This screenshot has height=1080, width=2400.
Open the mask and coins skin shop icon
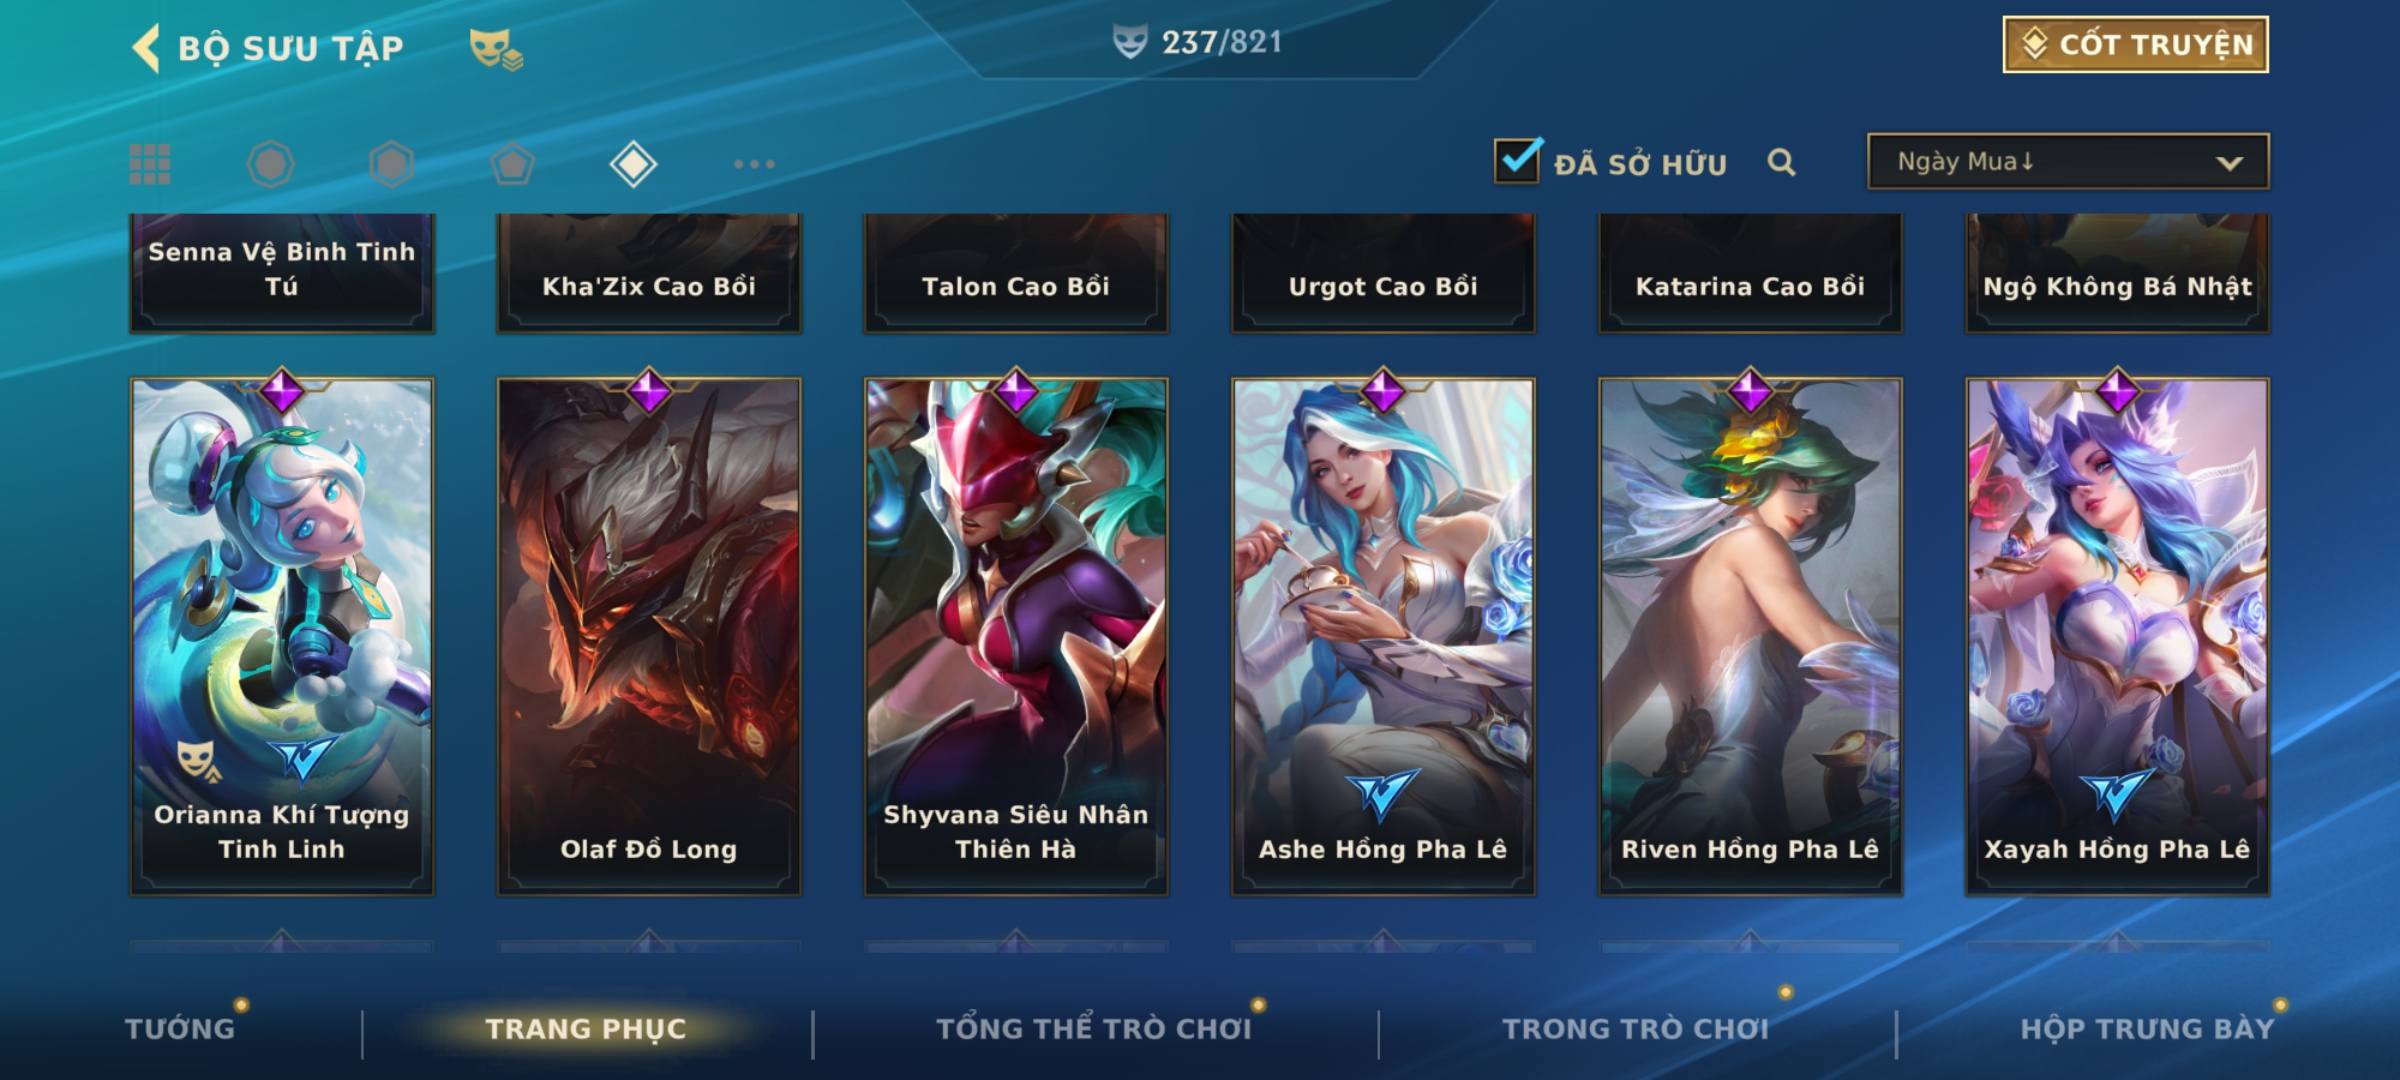(x=496, y=49)
